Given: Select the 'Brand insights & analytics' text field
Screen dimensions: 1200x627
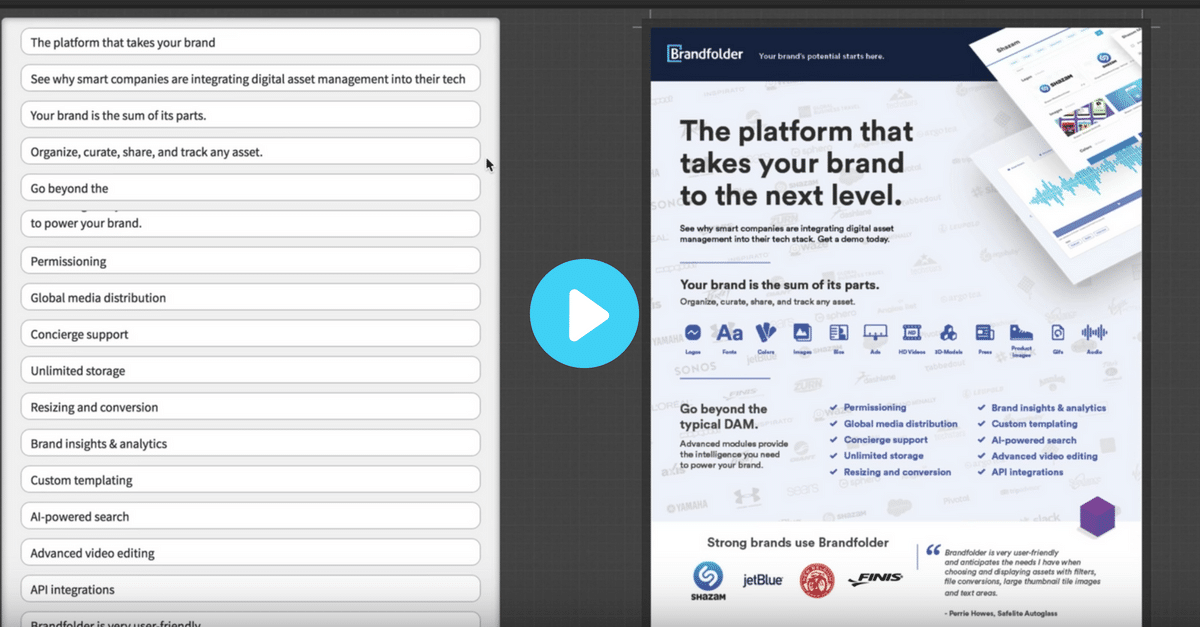Looking at the screenshot, I should coord(250,444).
